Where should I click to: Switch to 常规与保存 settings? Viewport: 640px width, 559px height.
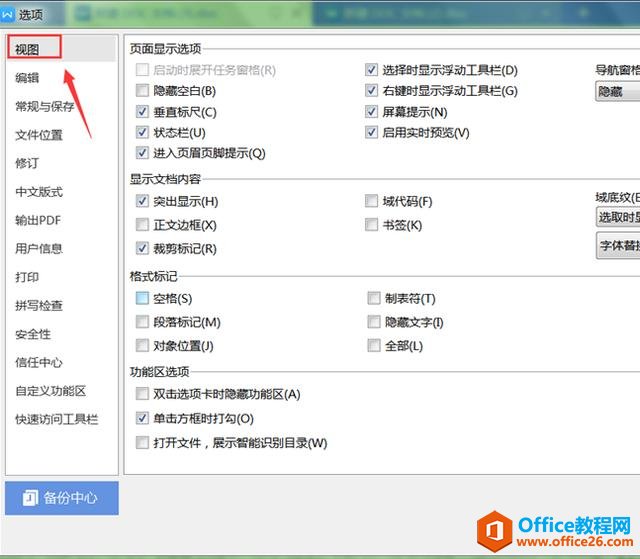click(x=45, y=106)
